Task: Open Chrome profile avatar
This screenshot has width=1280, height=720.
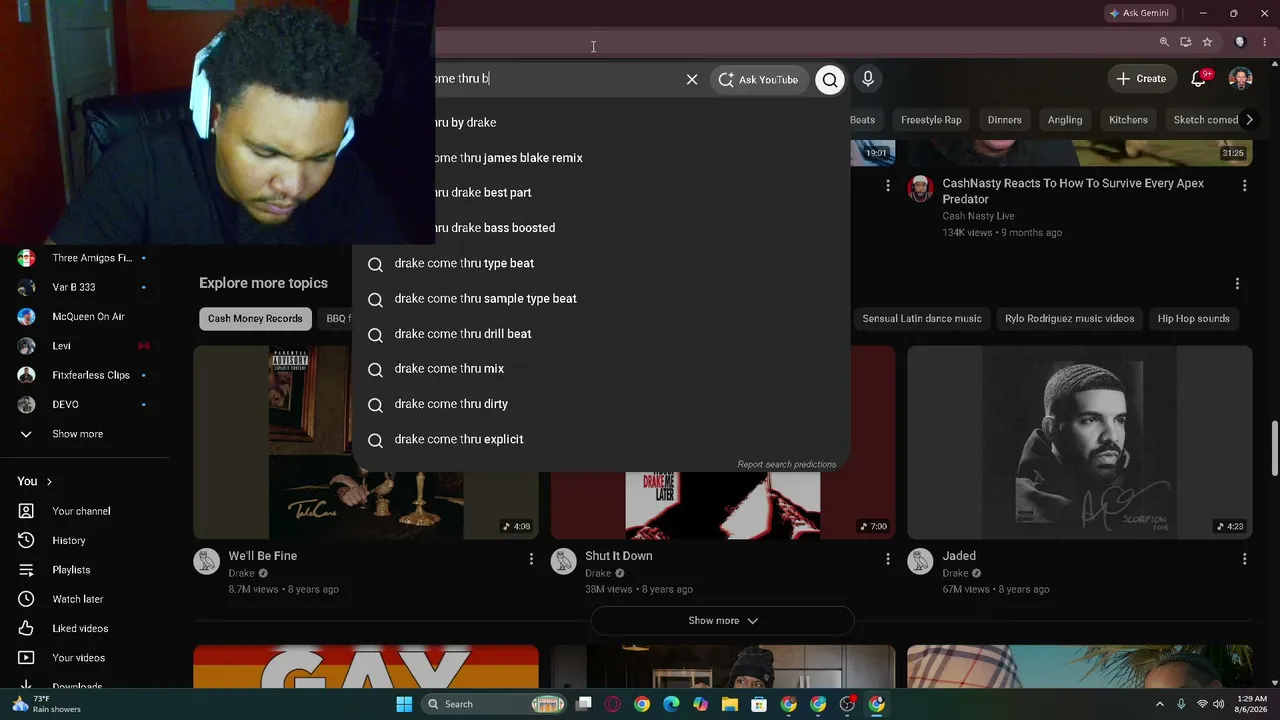Action: click(x=1240, y=42)
